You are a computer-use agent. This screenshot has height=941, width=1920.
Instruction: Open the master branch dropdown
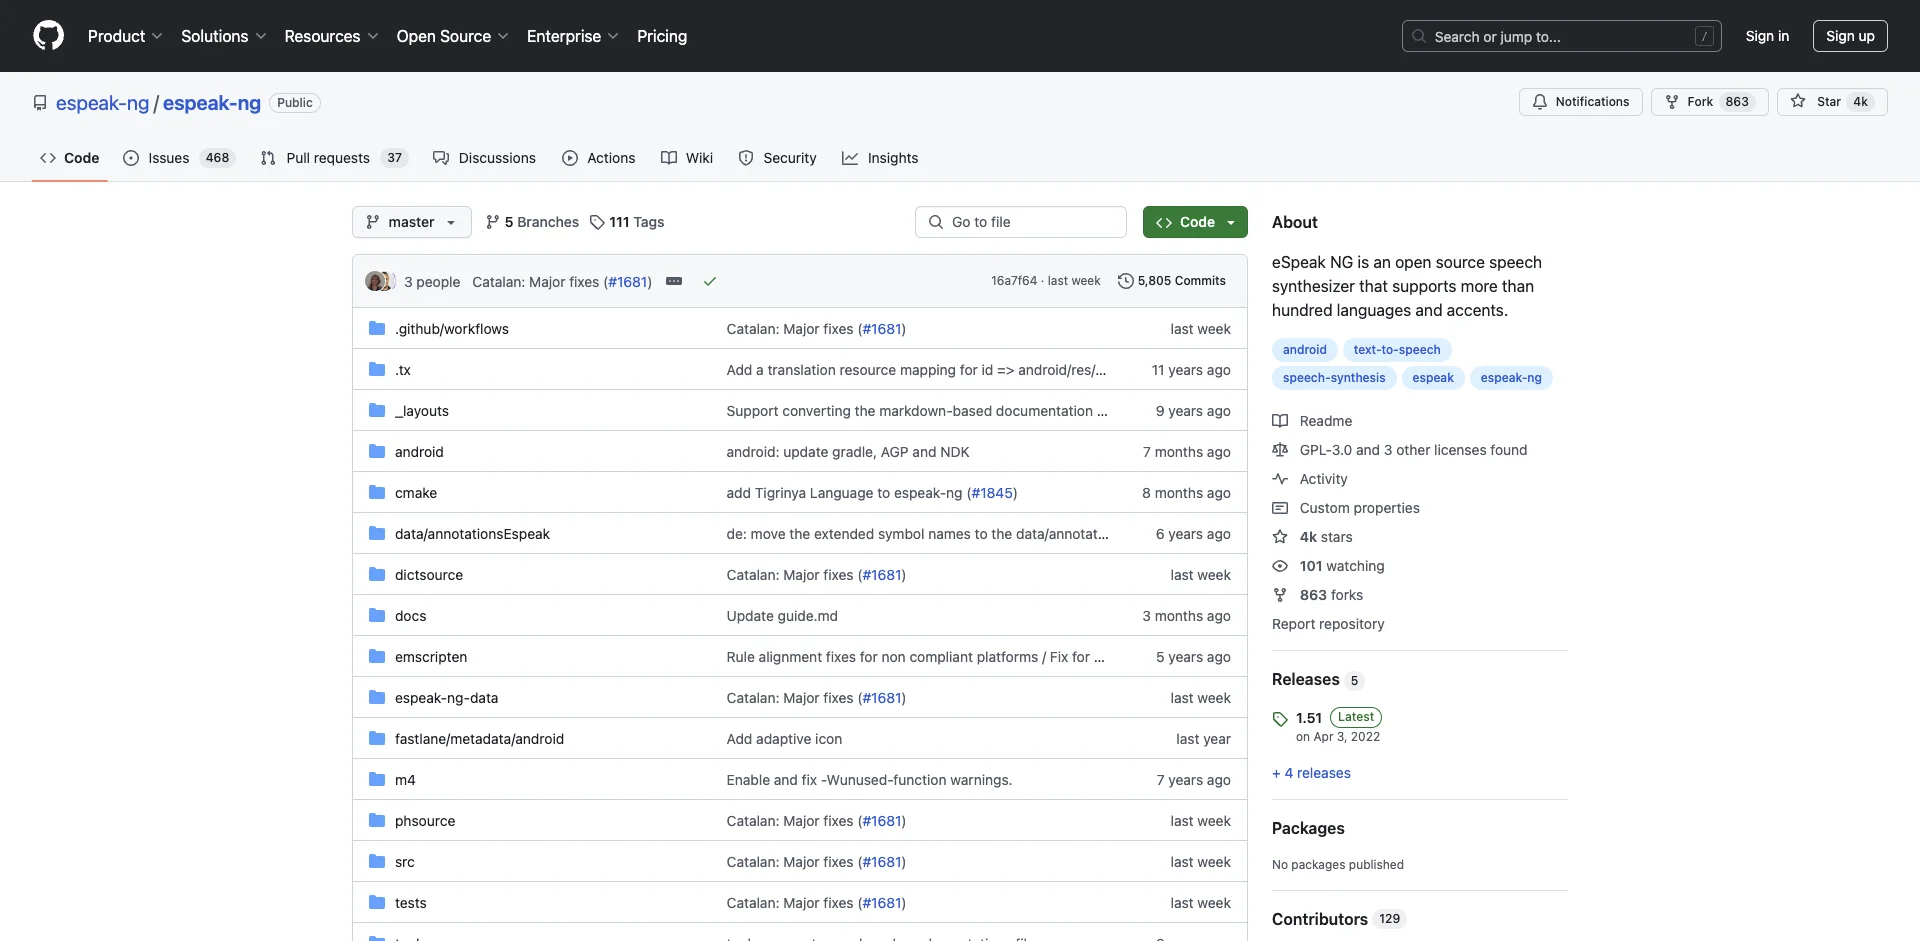pyautogui.click(x=411, y=222)
